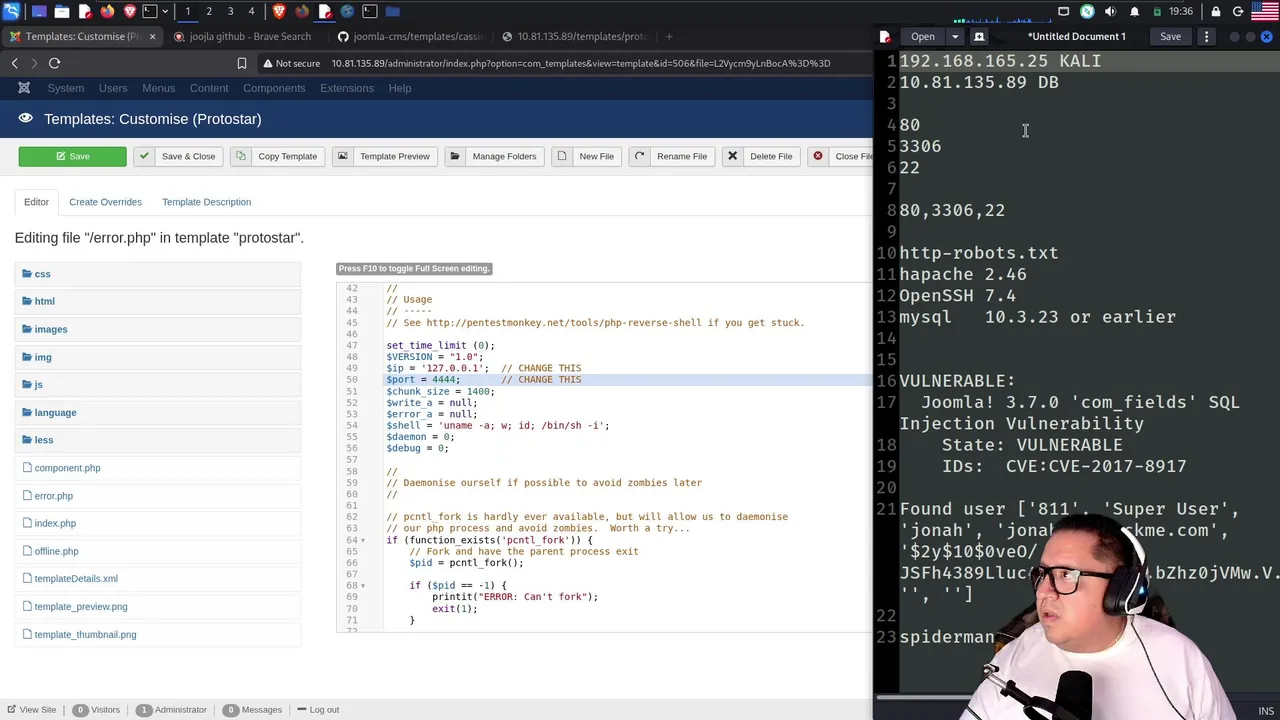This screenshot has width=1280, height=720.
Task: Click the lock screen icon in panel
Action: [x=1215, y=11]
